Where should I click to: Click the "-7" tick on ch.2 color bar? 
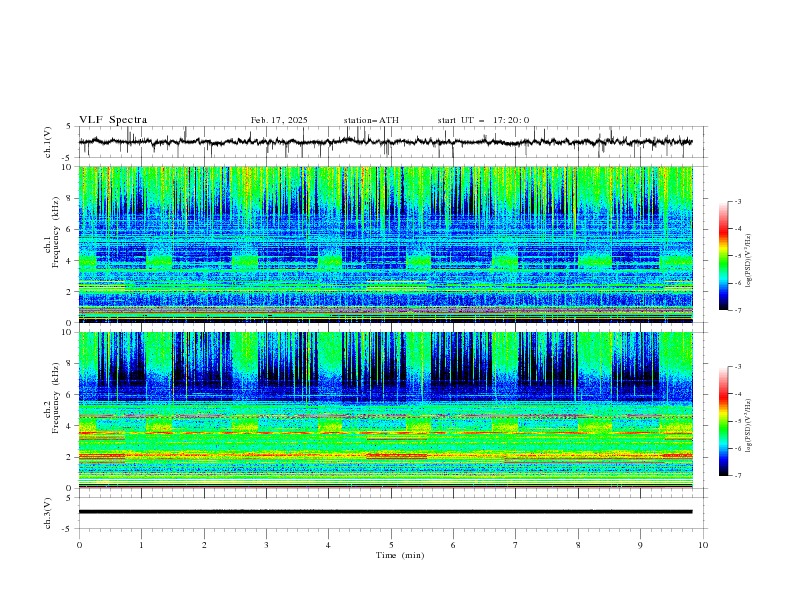pyautogui.click(x=738, y=475)
